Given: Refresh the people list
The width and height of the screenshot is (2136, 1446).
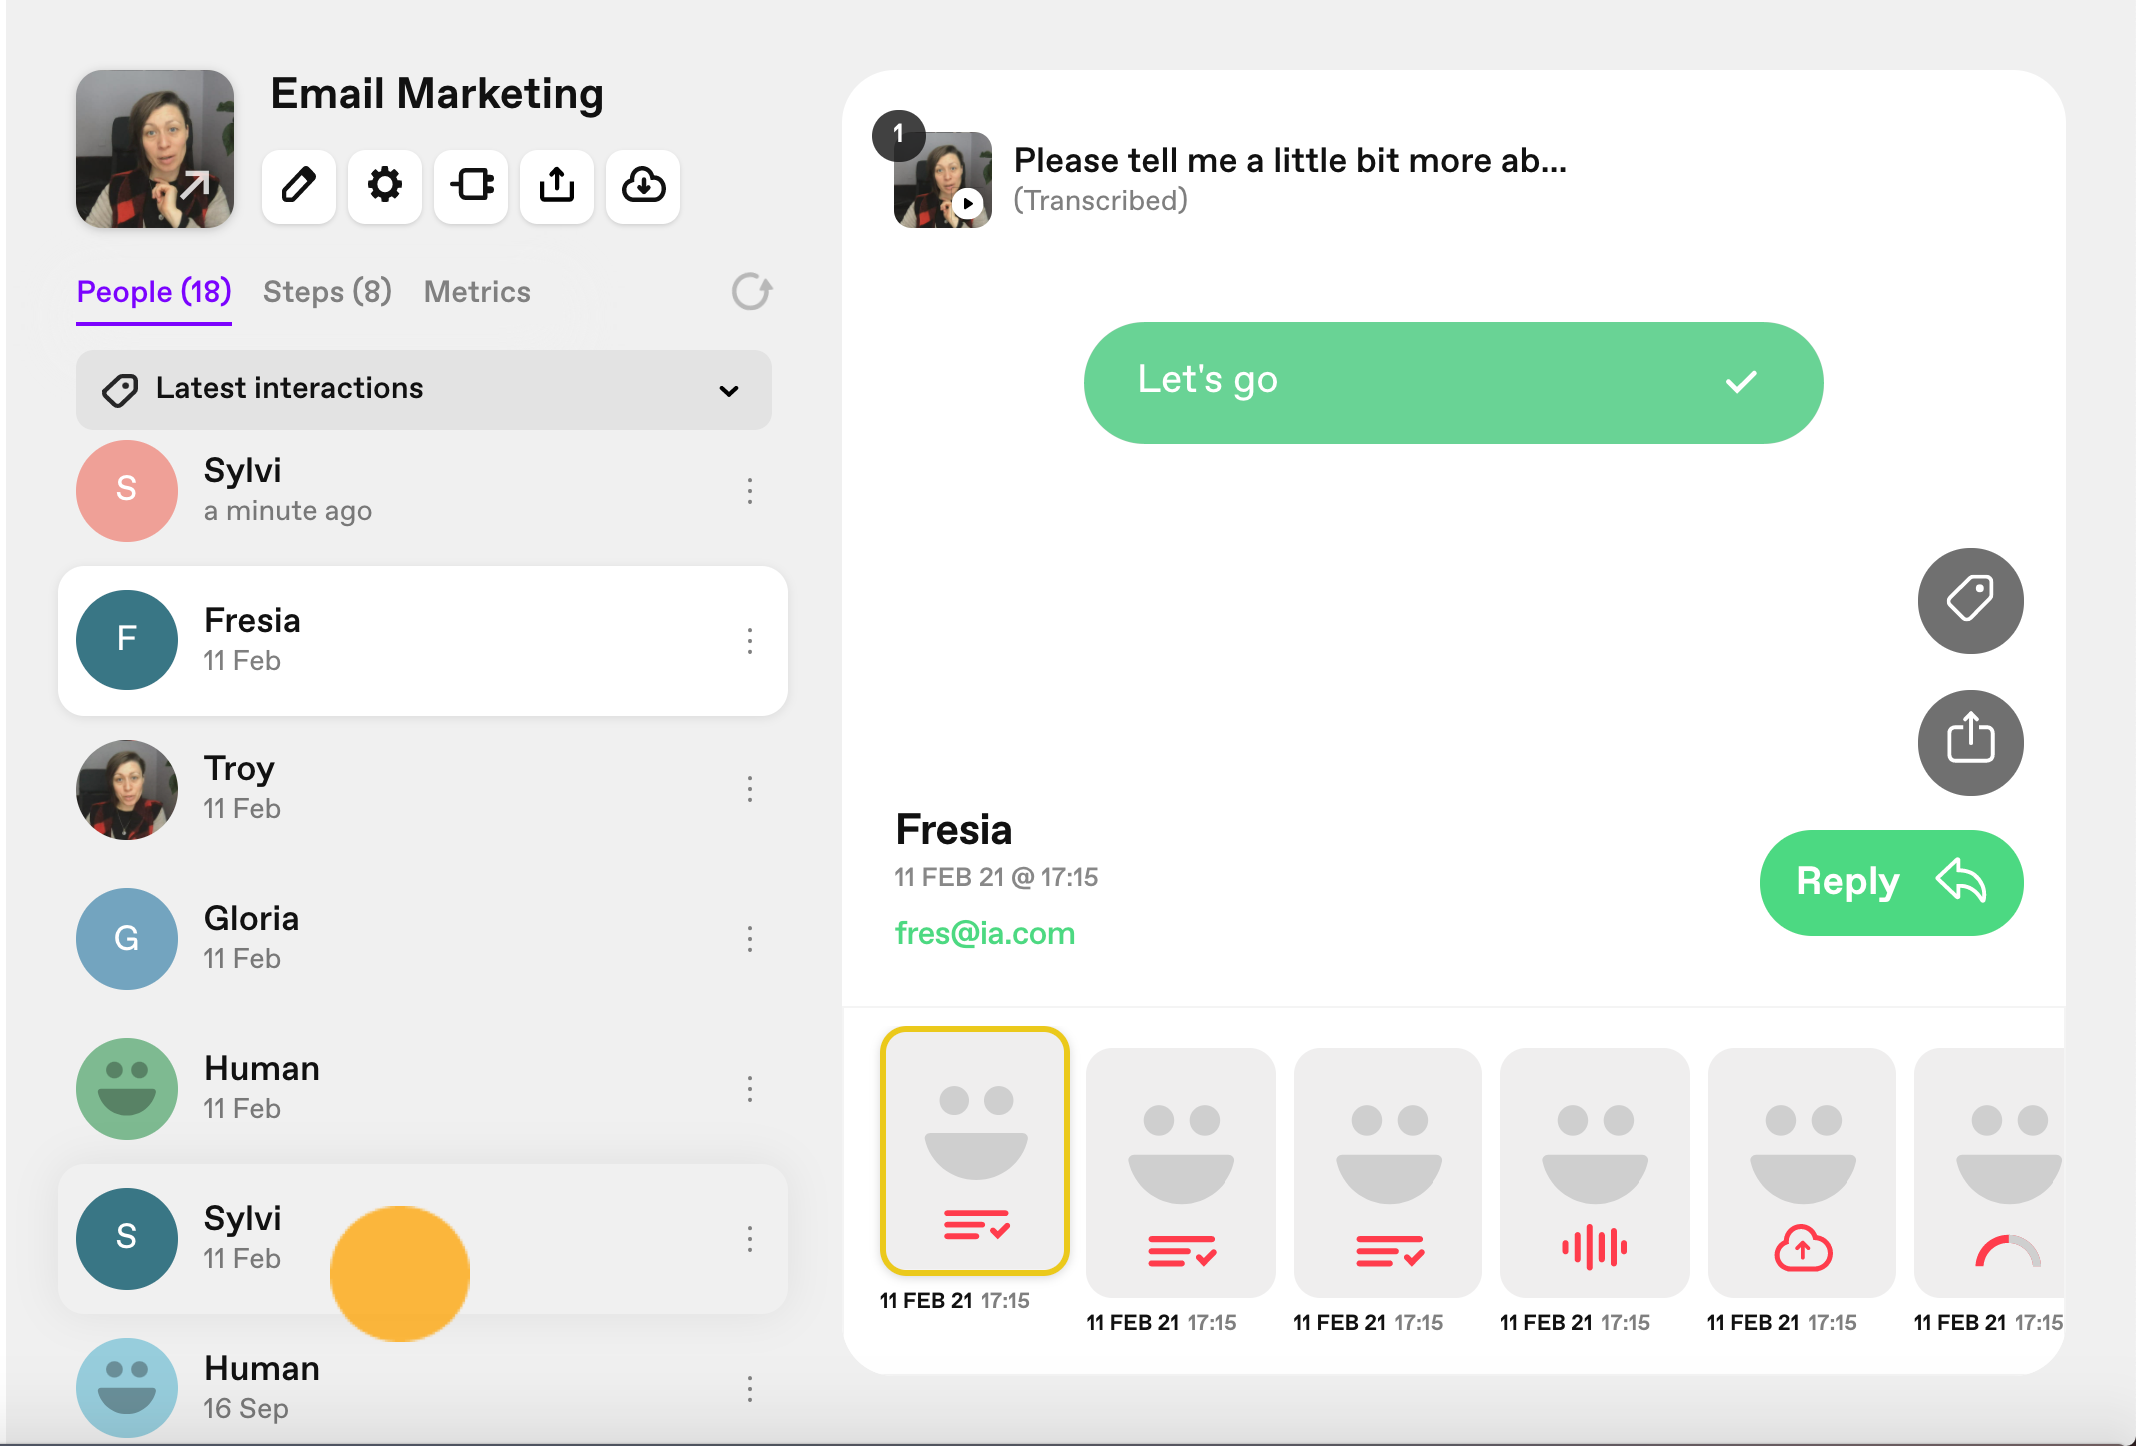Looking at the screenshot, I should 751,292.
